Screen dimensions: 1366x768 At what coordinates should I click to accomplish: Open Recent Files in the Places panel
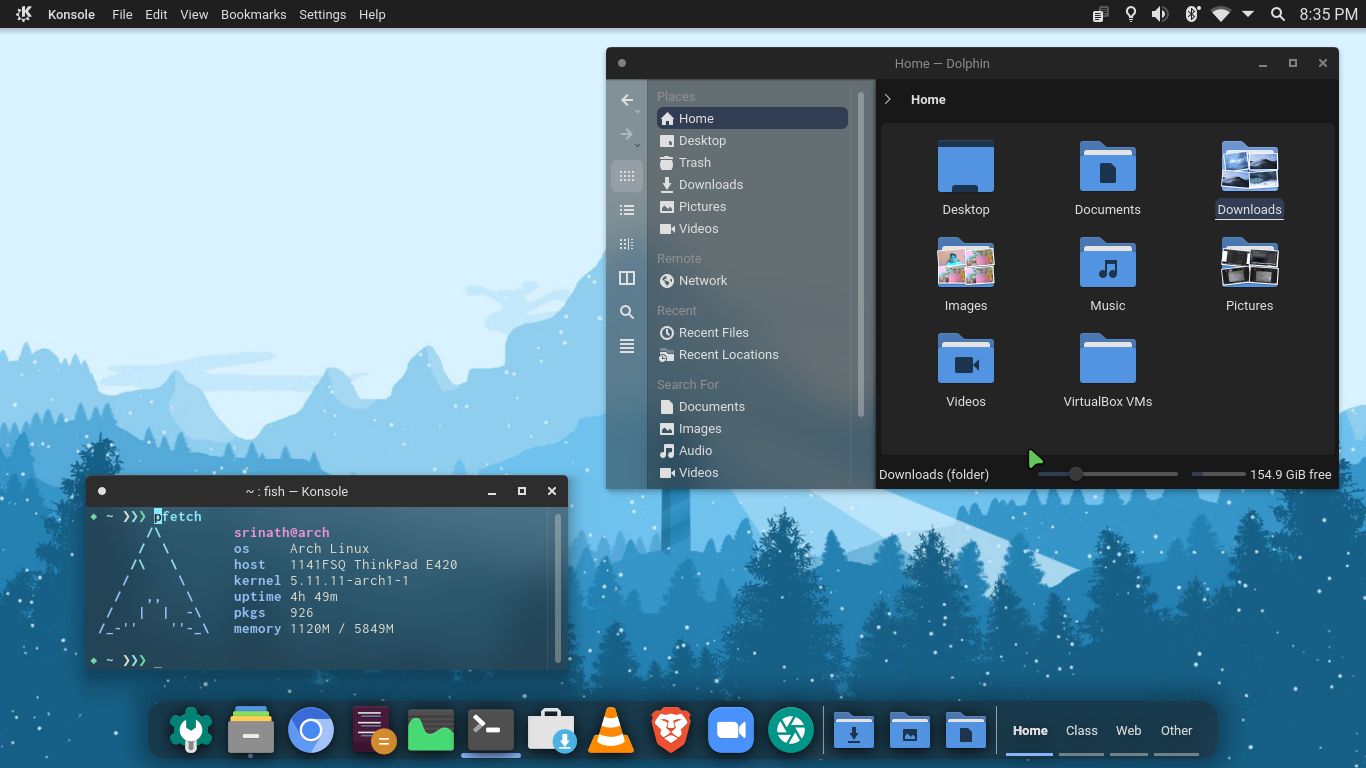tap(711, 332)
